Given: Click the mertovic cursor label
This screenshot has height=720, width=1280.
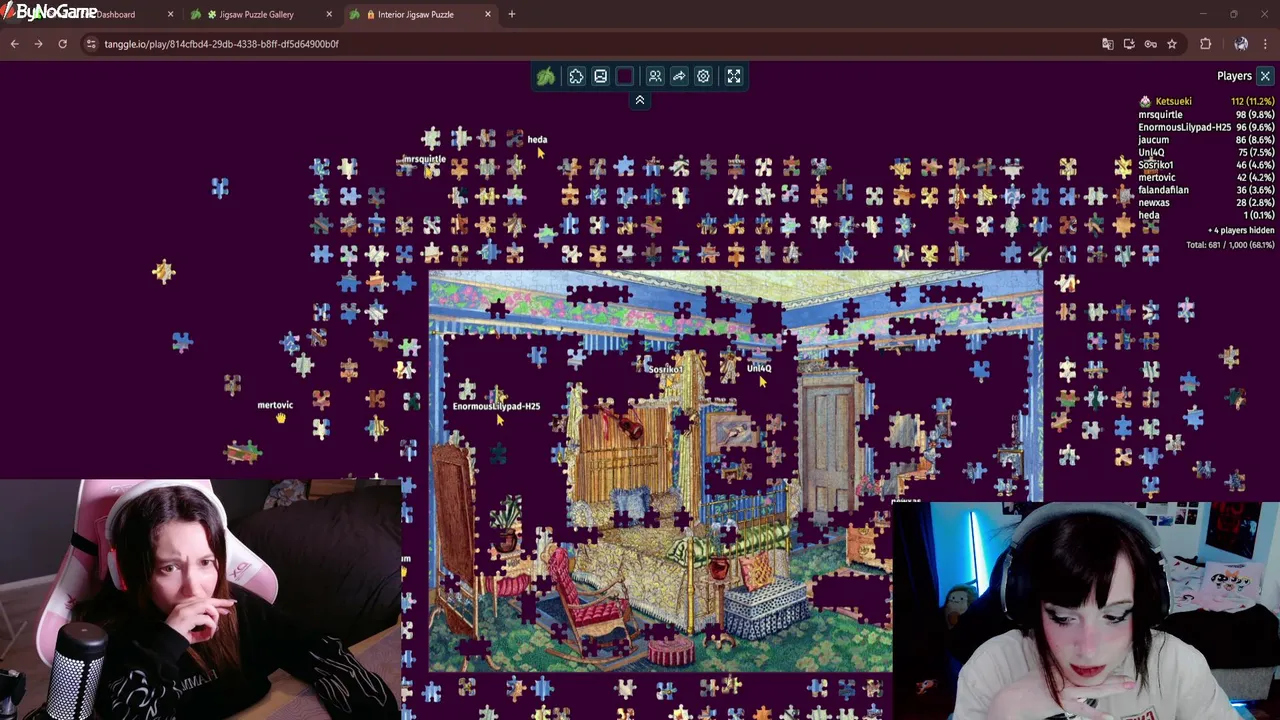Looking at the screenshot, I should (275, 405).
